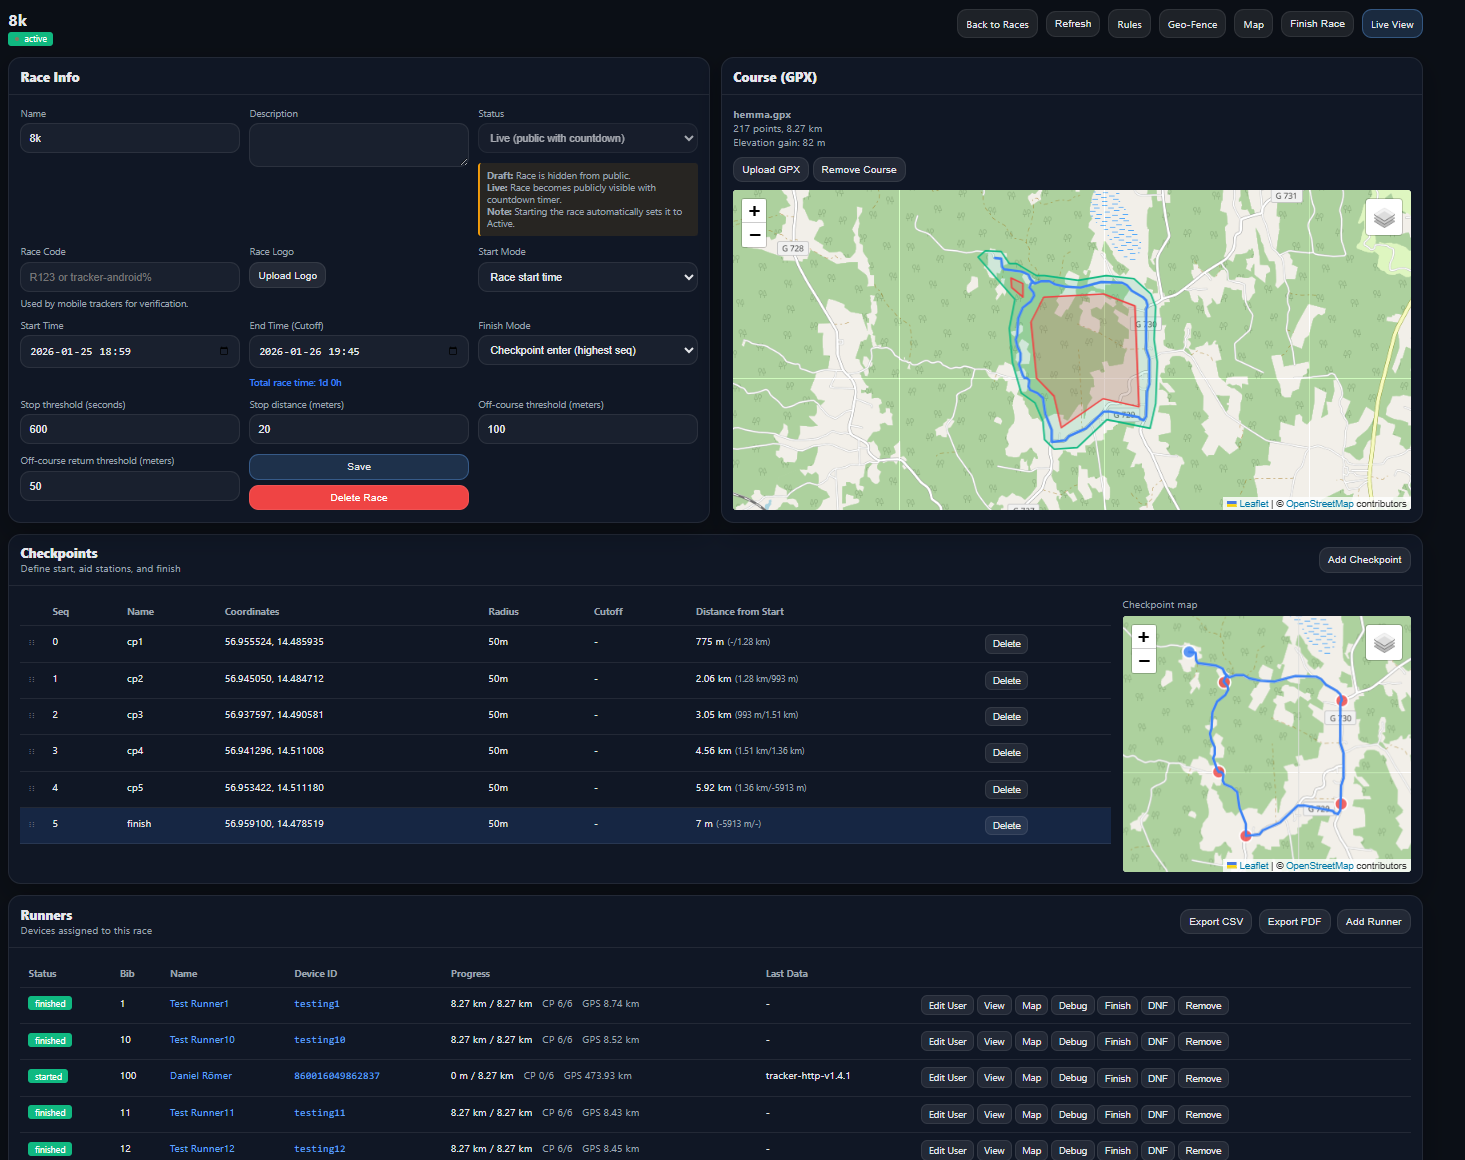The width and height of the screenshot is (1465, 1160).
Task: Upload a GPX course file
Action: (x=770, y=169)
